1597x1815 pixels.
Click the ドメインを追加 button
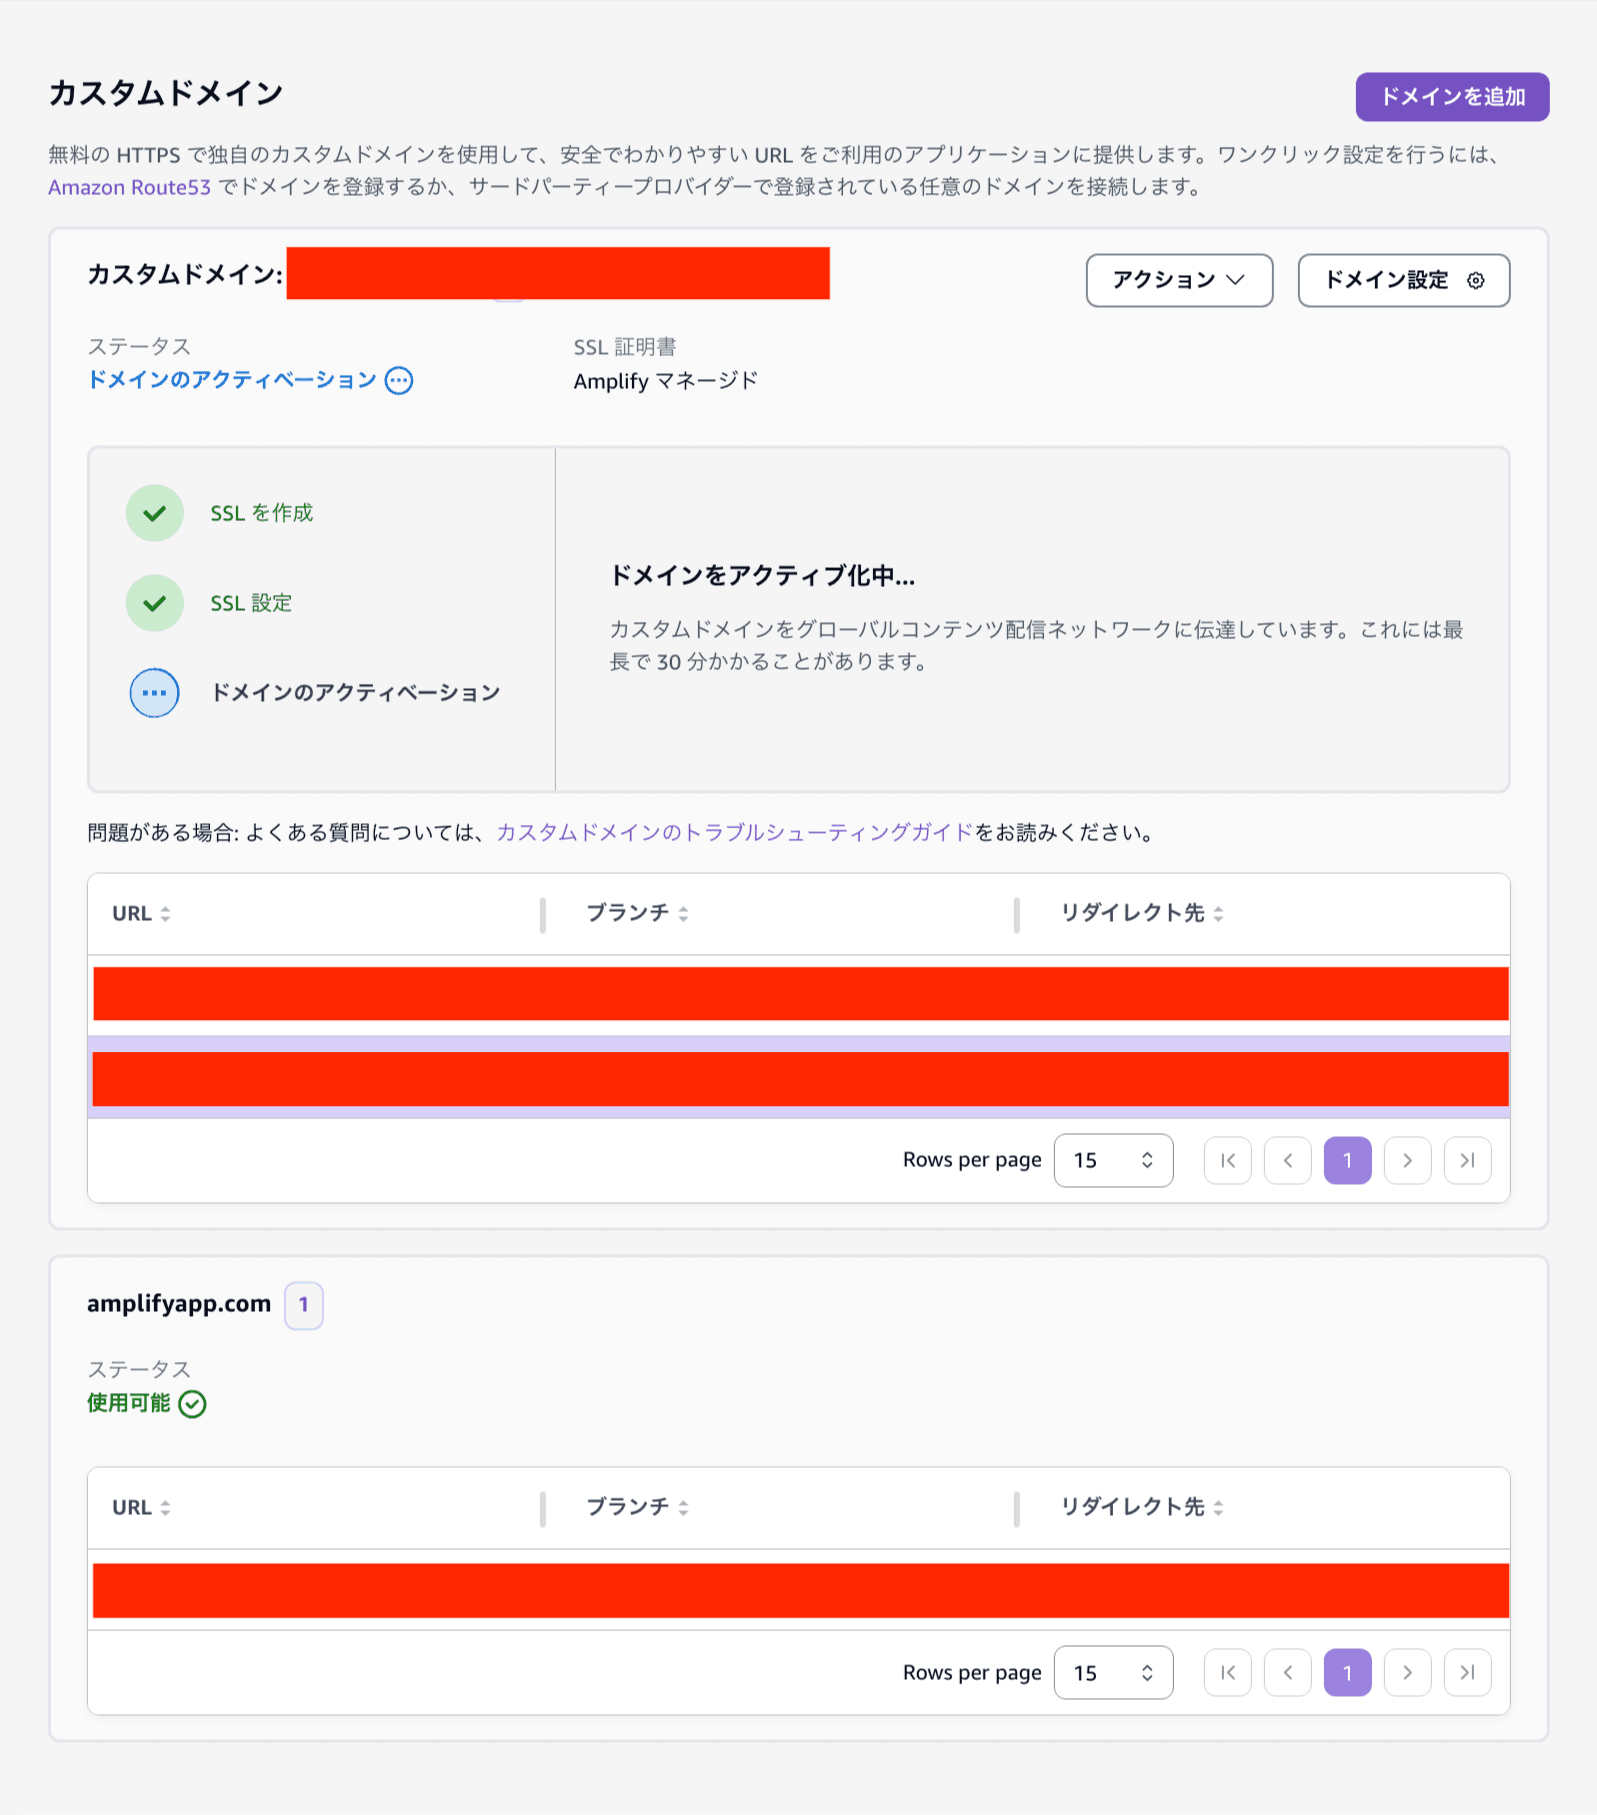1452,97
